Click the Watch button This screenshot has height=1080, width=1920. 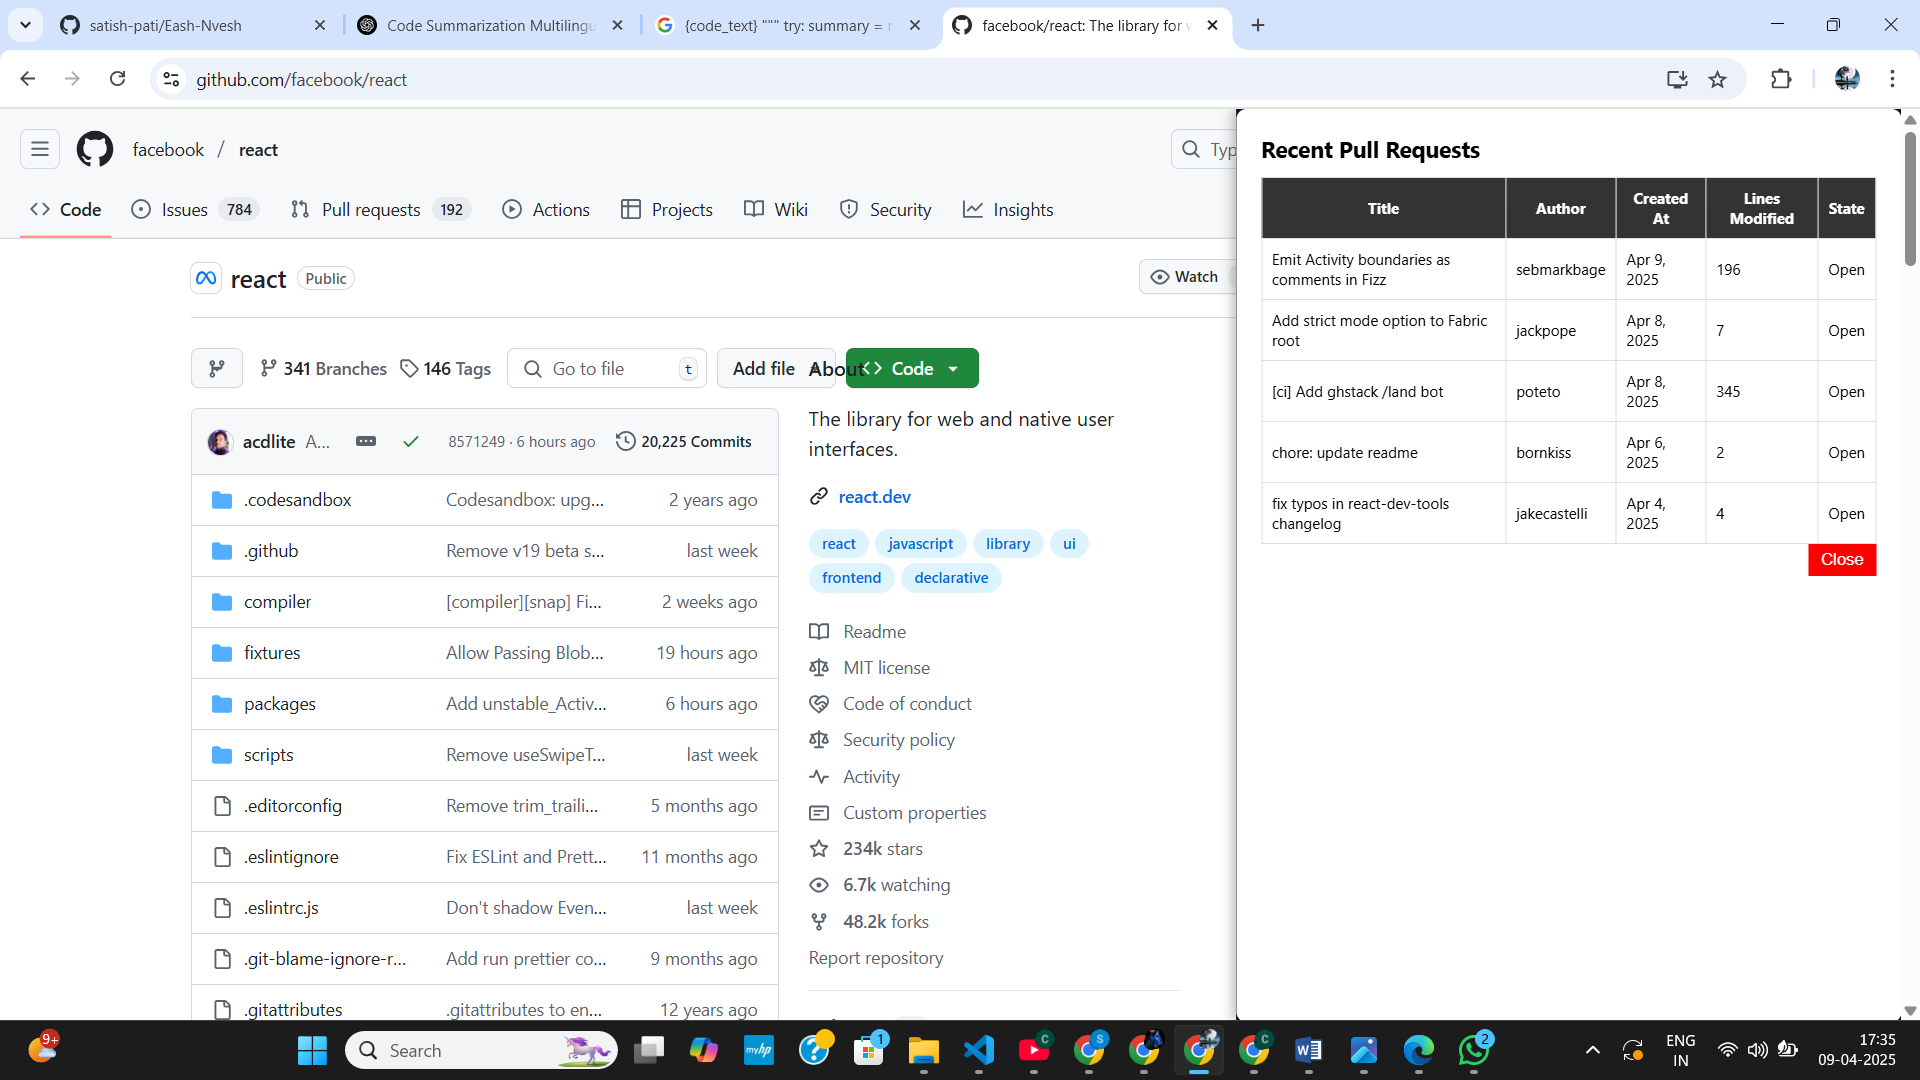point(1186,277)
